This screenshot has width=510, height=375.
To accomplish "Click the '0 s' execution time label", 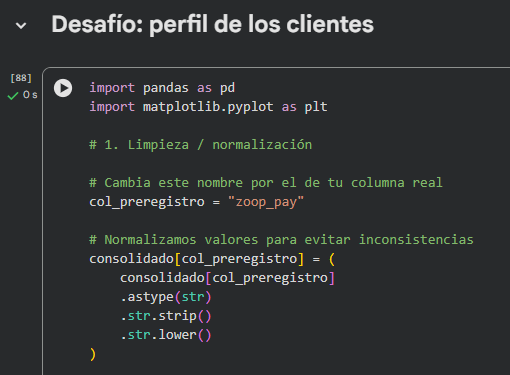I will tap(30, 95).
